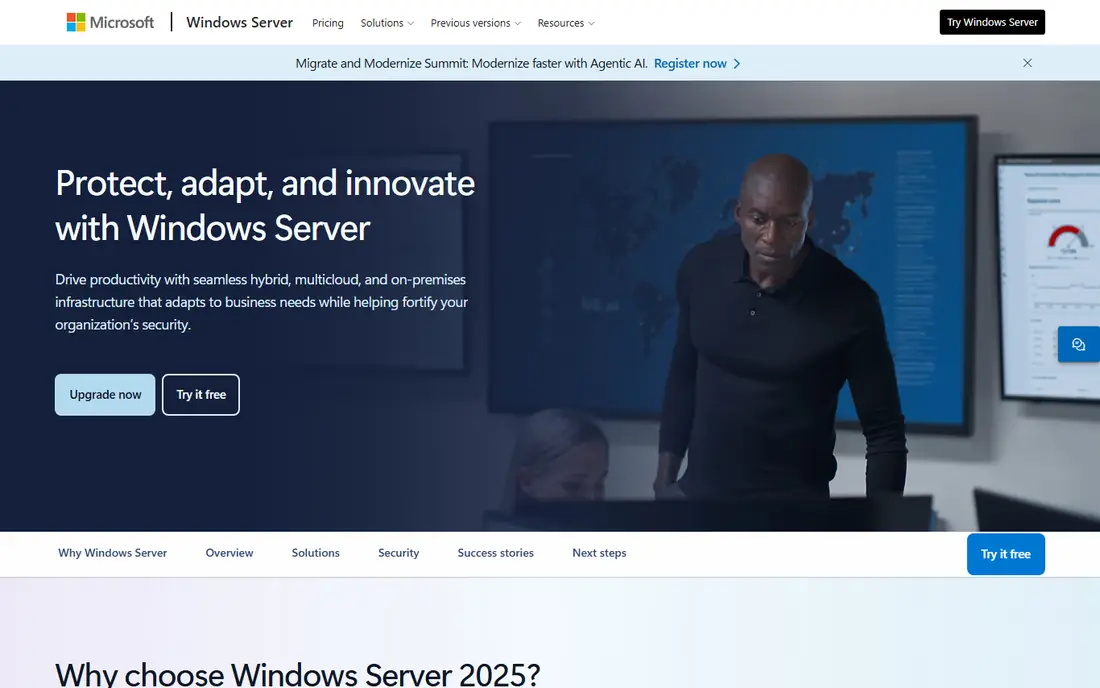Viewport: 1100px width, 688px height.
Task: Expand the Previous versions dropdown
Action: coord(476,23)
